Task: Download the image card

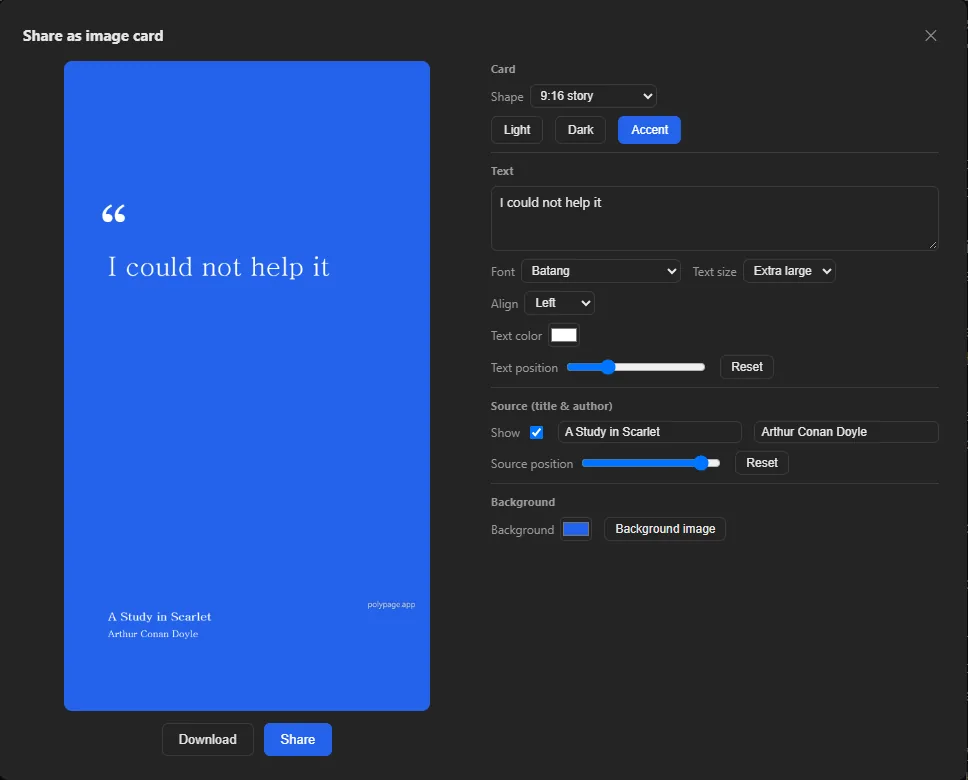Action: [x=207, y=739]
